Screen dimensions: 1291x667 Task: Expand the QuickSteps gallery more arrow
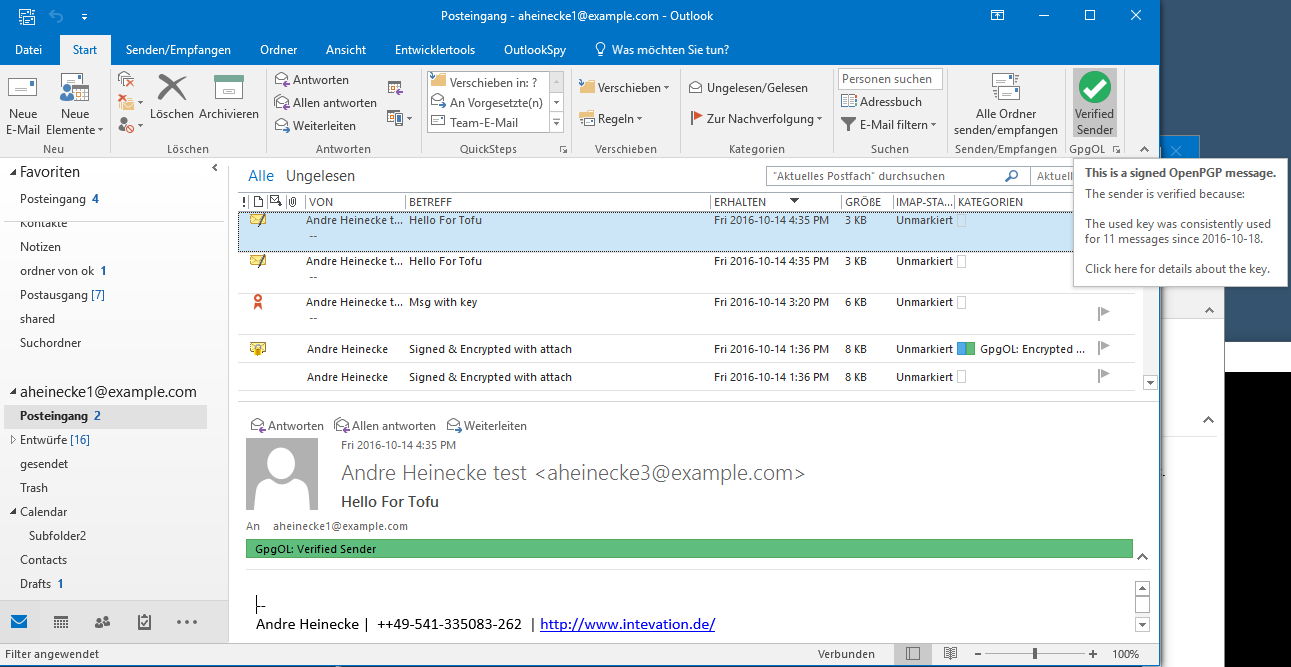pos(557,124)
